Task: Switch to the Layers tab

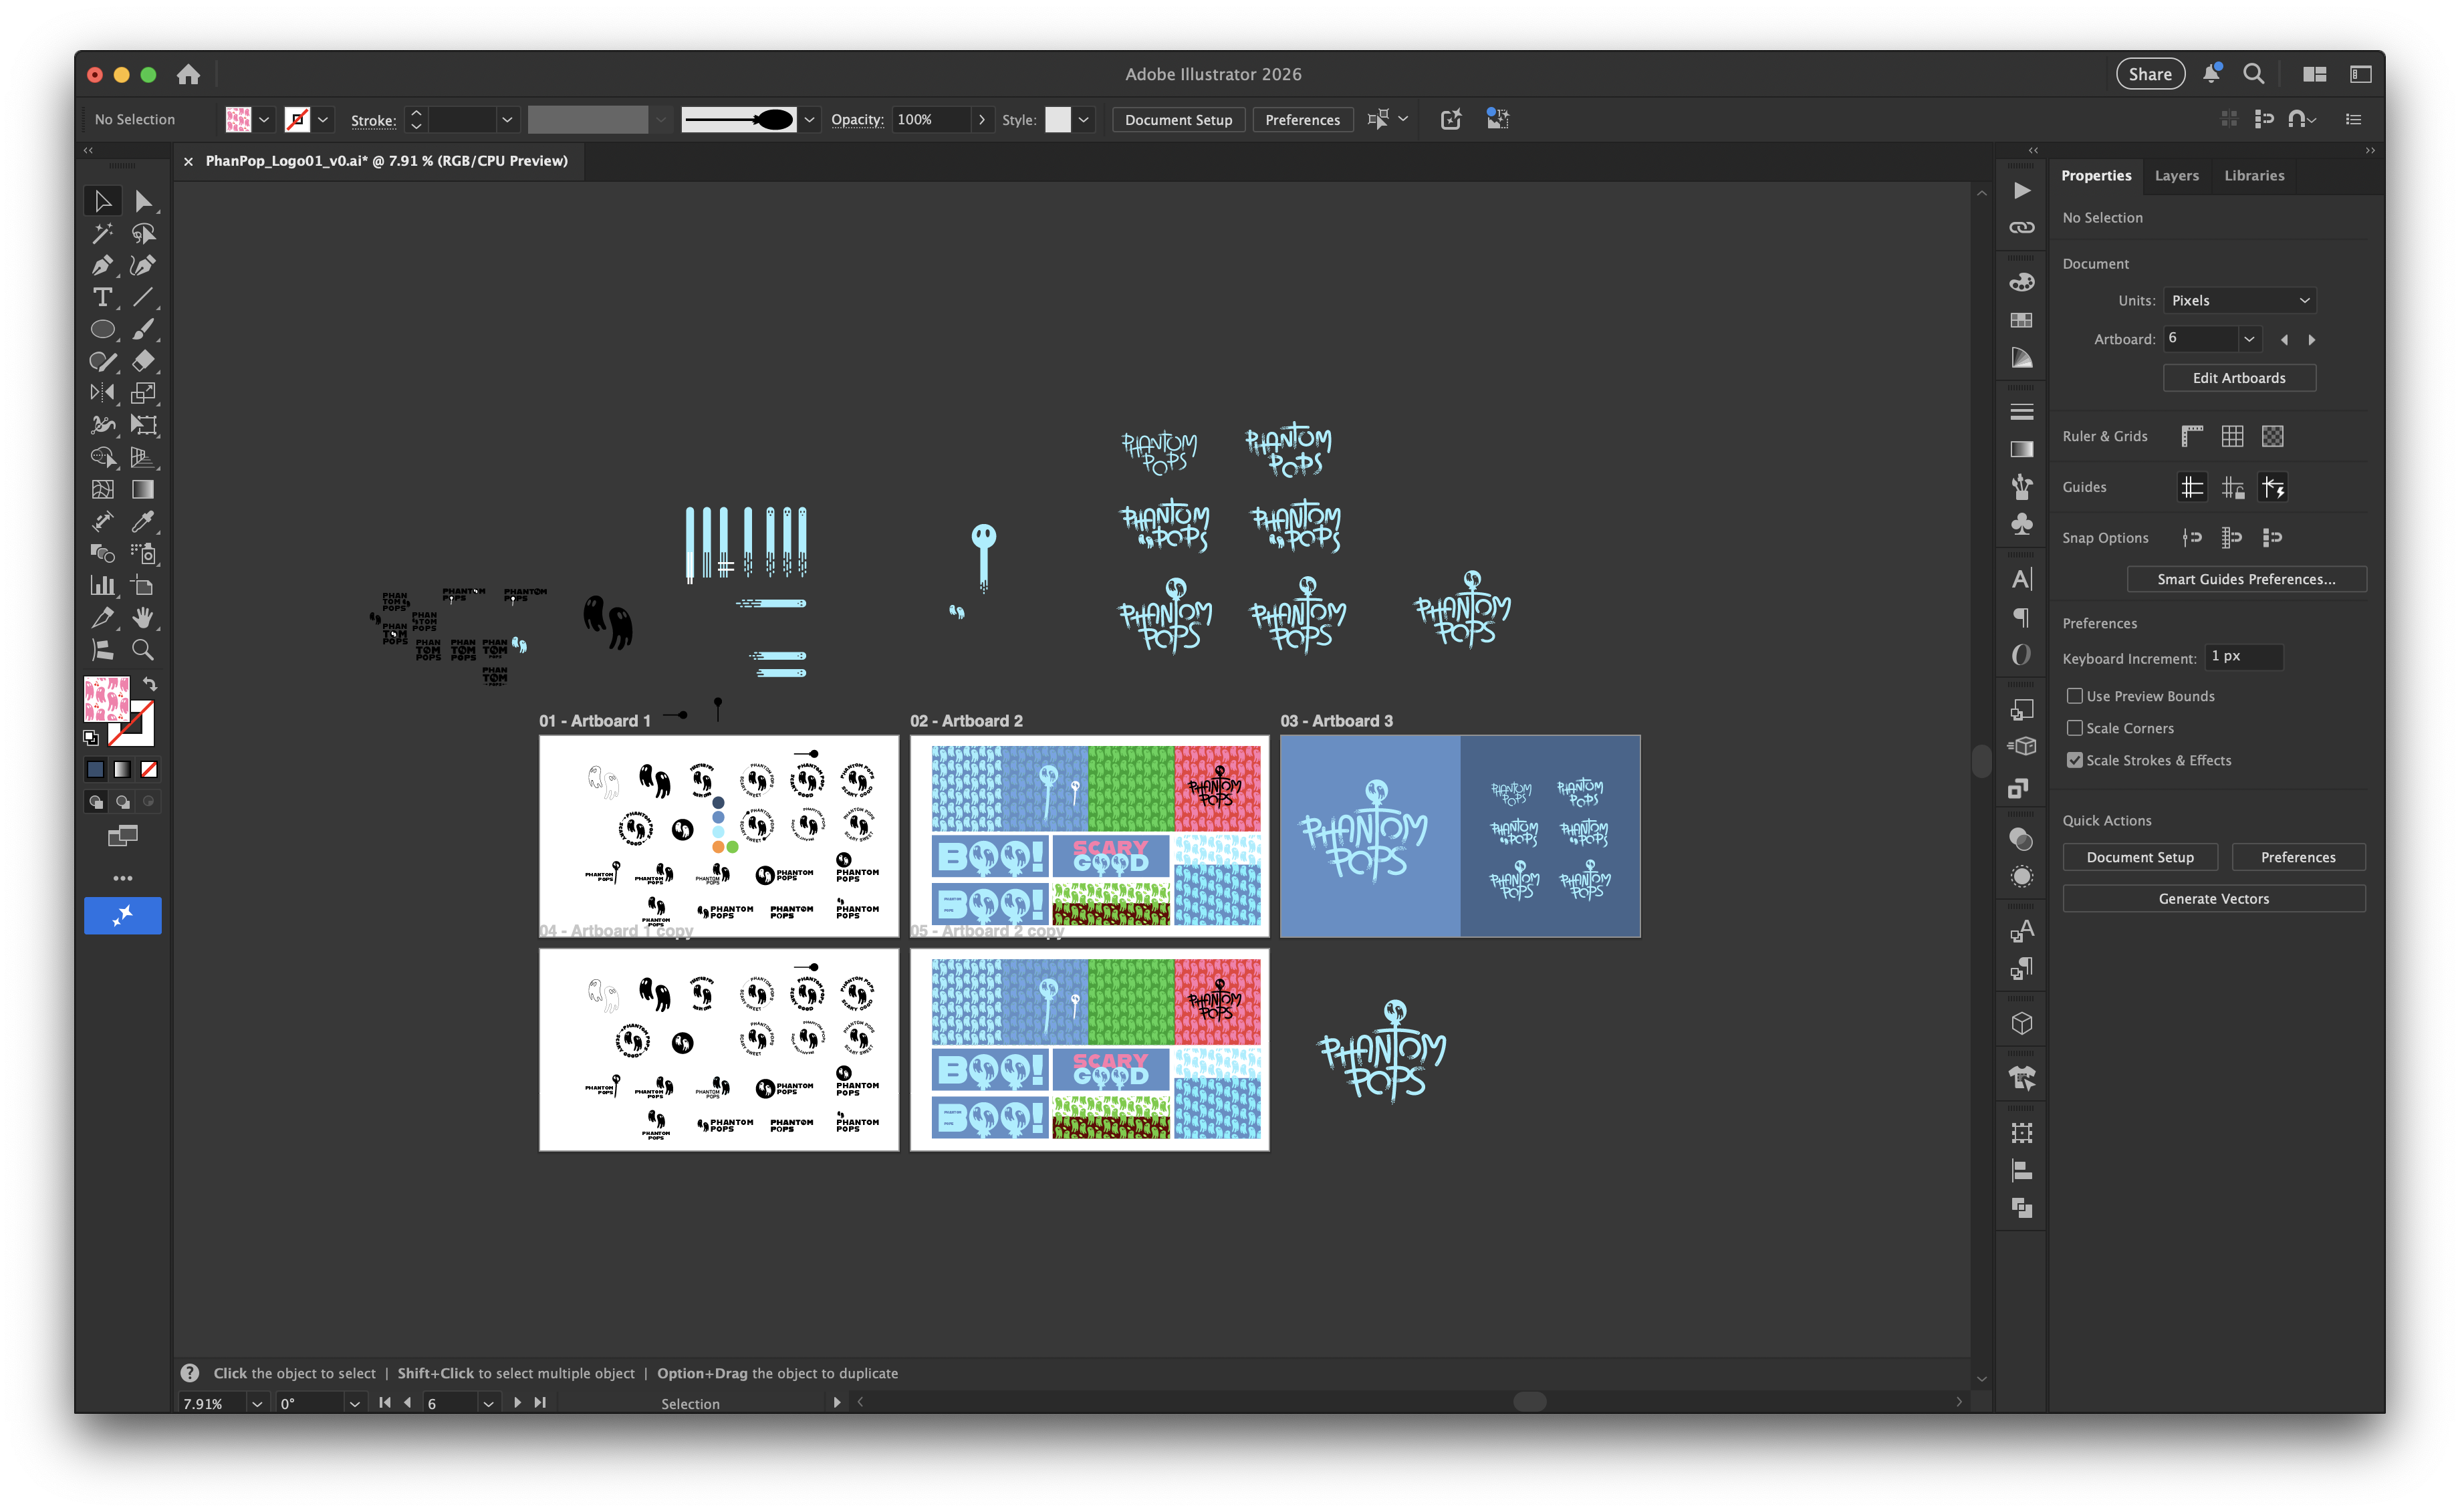Action: pyautogui.click(x=2176, y=175)
